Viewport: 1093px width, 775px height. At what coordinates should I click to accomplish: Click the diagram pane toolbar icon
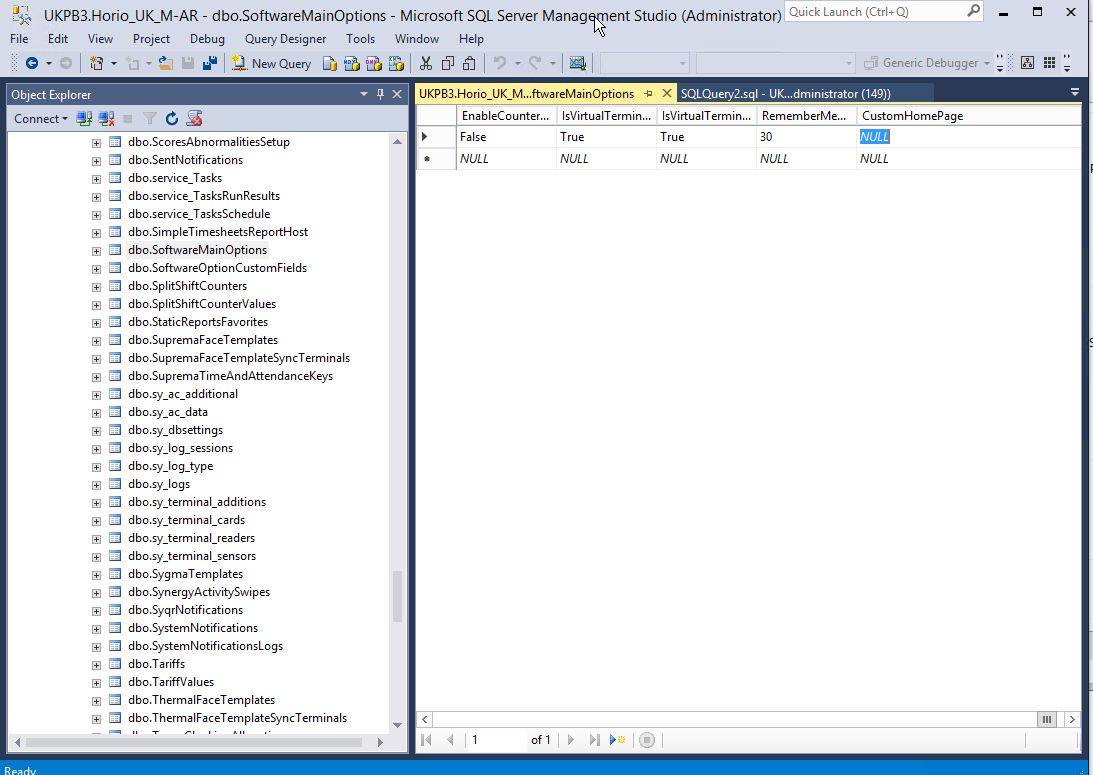(1027, 63)
